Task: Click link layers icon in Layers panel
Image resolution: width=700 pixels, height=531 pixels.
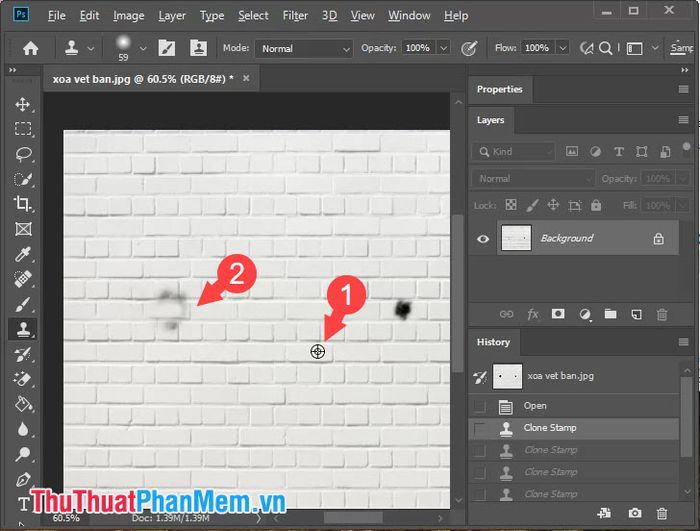Action: (x=506, y=314)
